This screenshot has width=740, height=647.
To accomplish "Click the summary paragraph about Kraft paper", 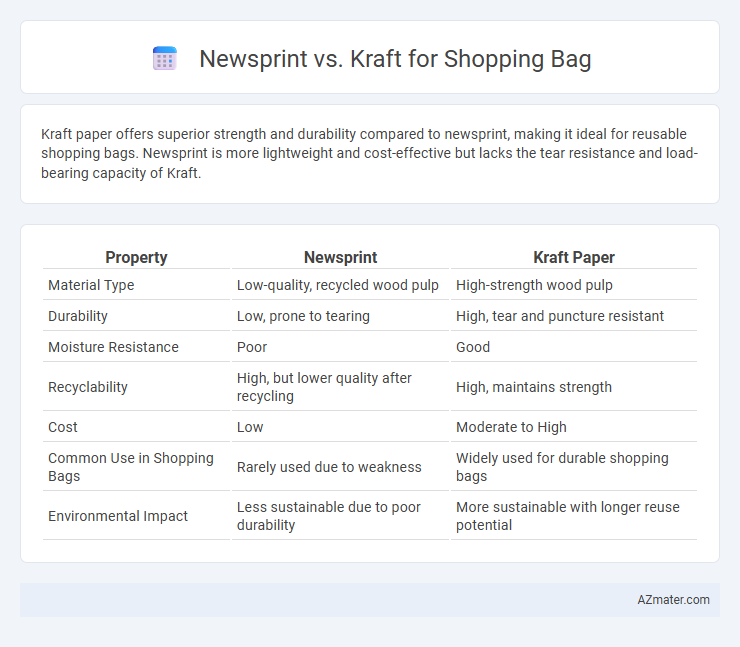I will coord(370,153).
